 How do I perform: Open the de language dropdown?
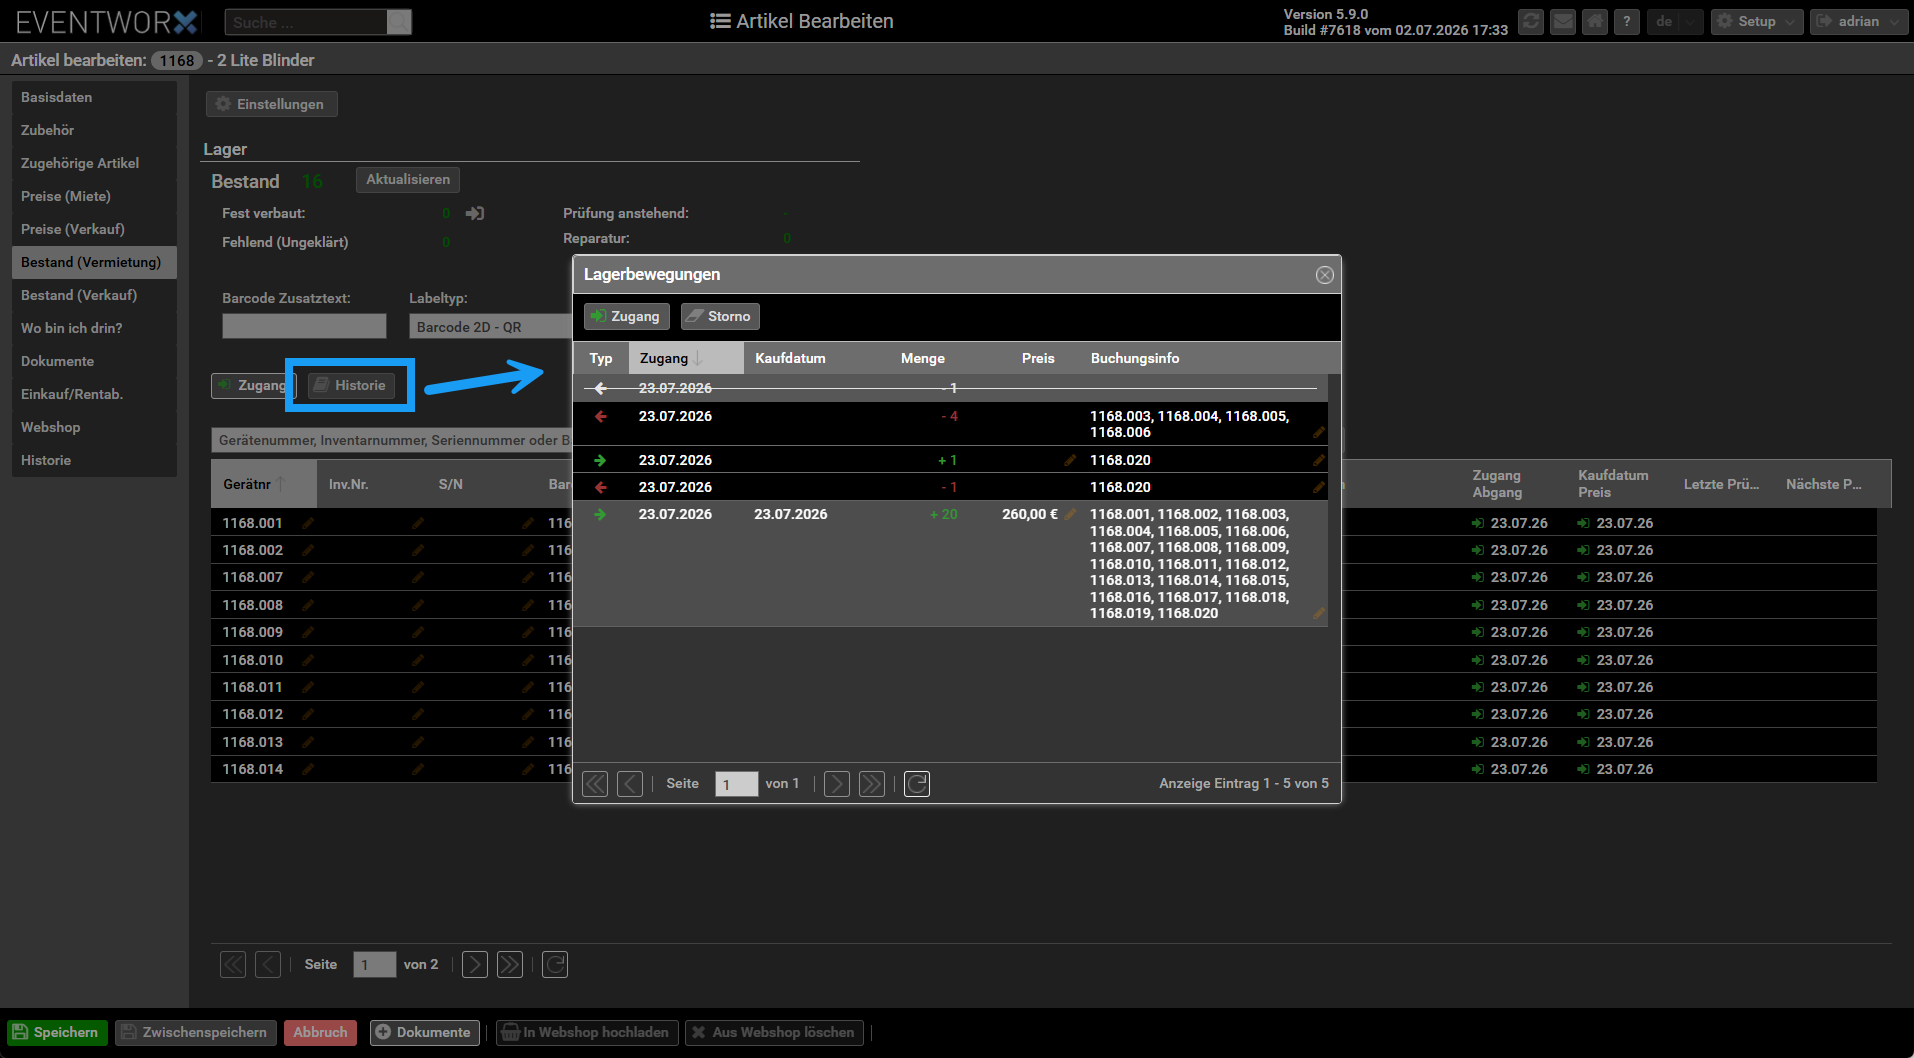point(1675,21)
